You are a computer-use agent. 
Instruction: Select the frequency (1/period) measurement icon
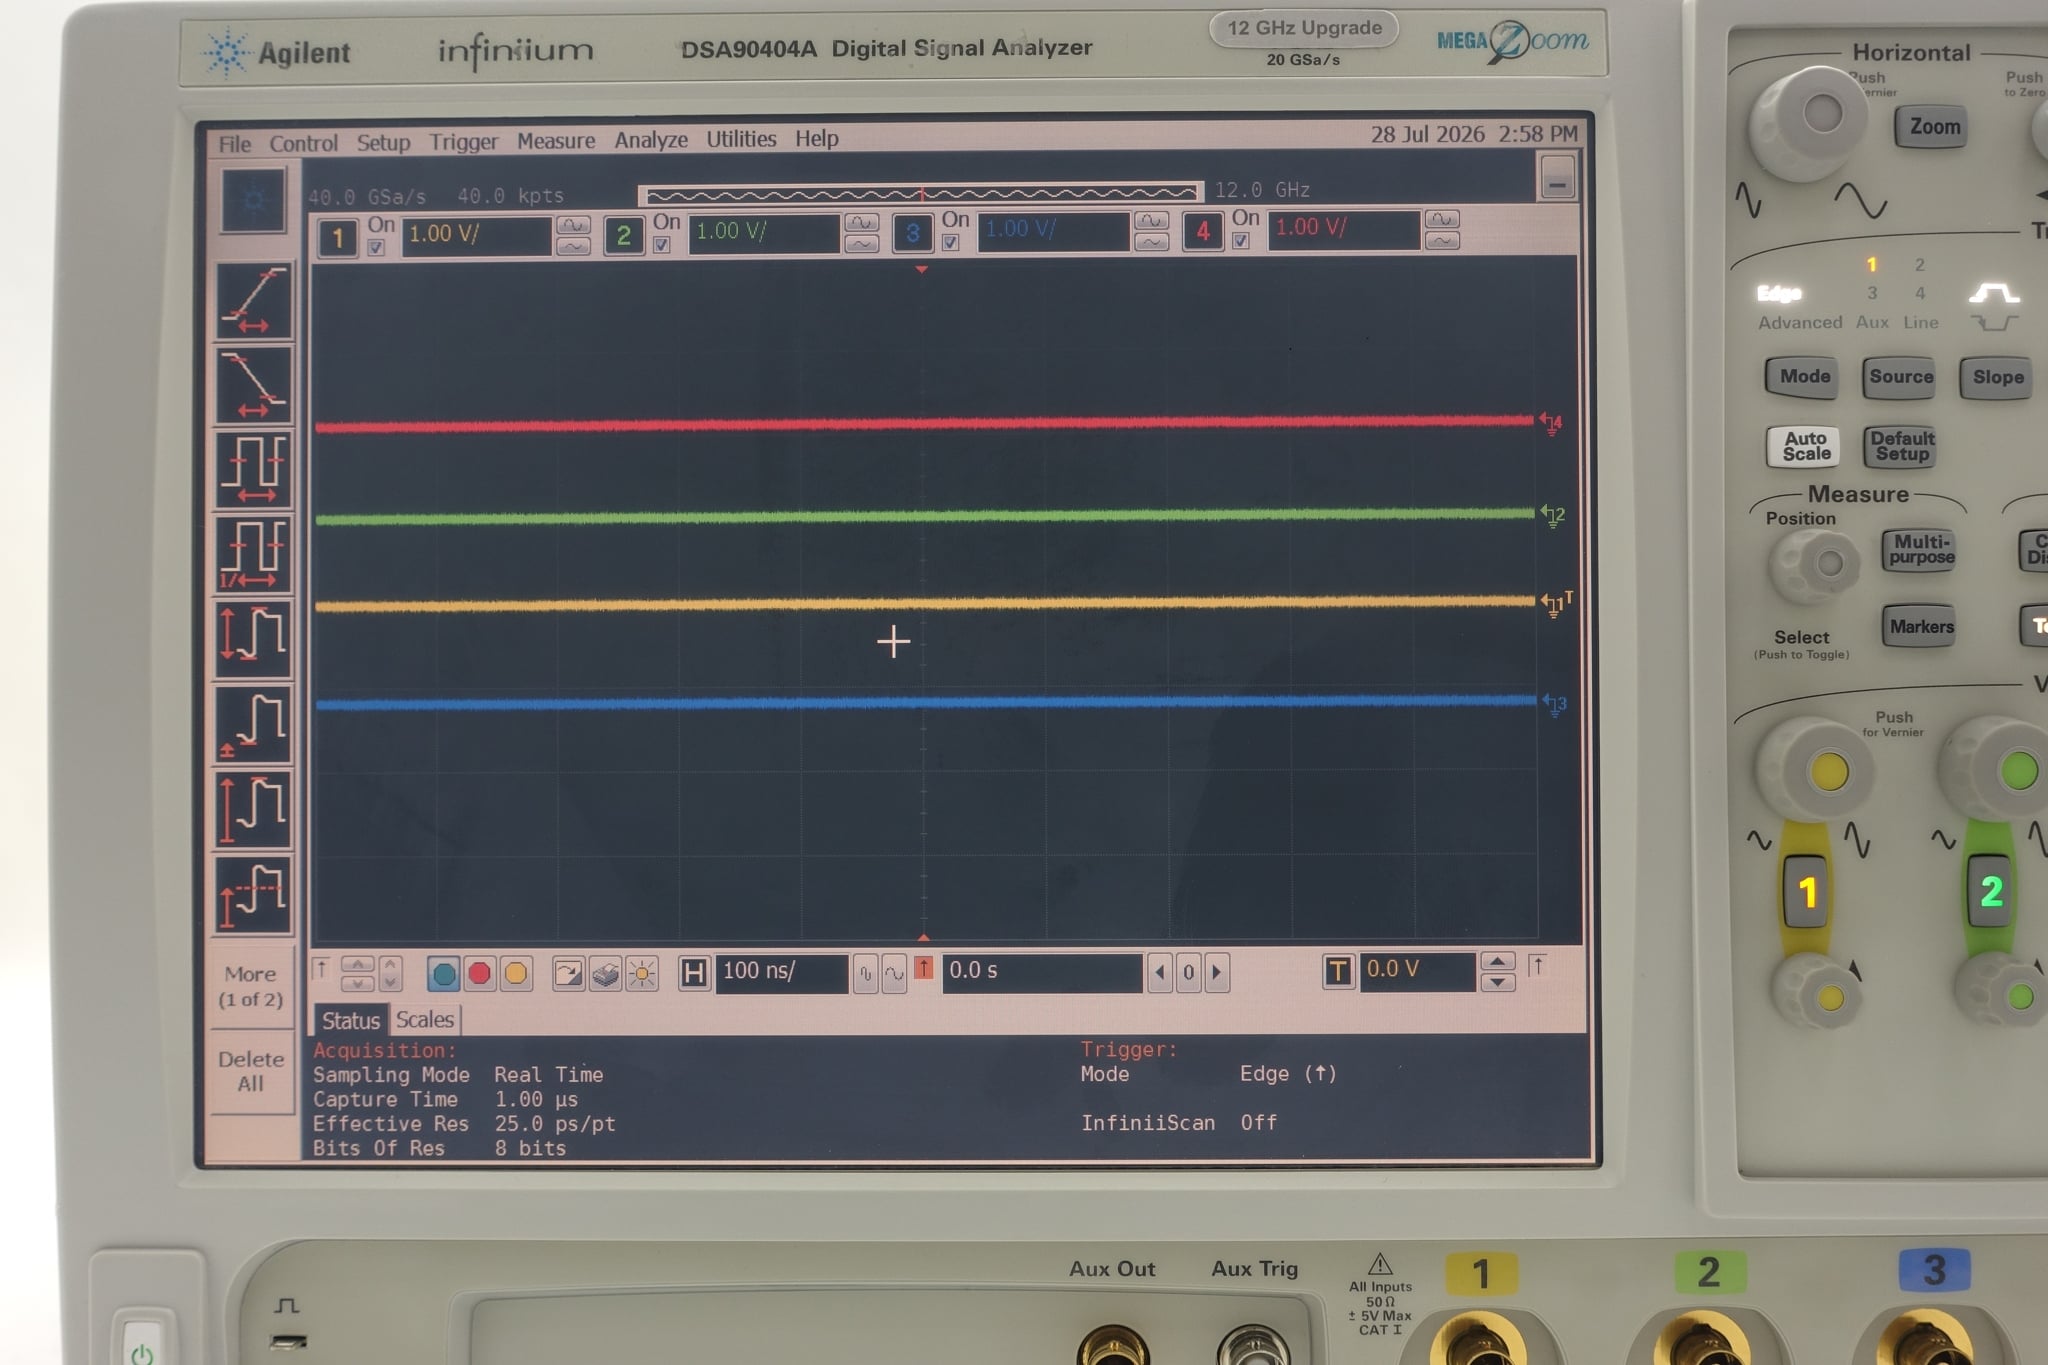(254, 554)
